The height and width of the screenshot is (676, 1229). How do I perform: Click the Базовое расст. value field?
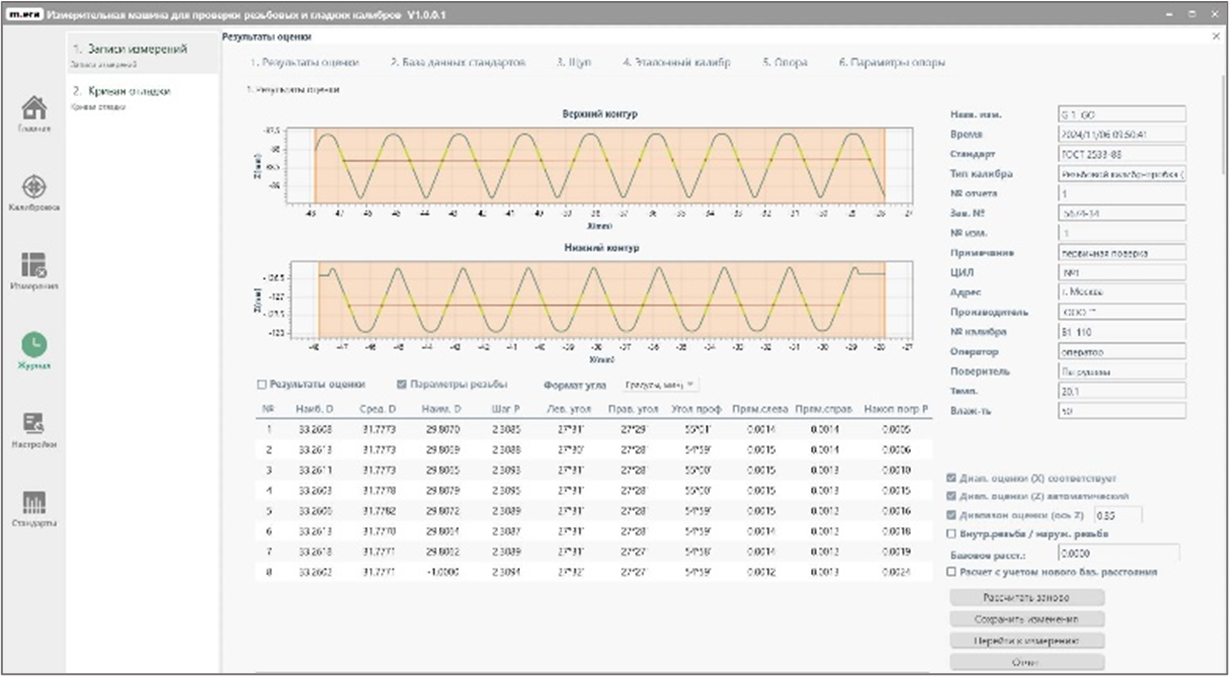click(x=1118, y=552)
